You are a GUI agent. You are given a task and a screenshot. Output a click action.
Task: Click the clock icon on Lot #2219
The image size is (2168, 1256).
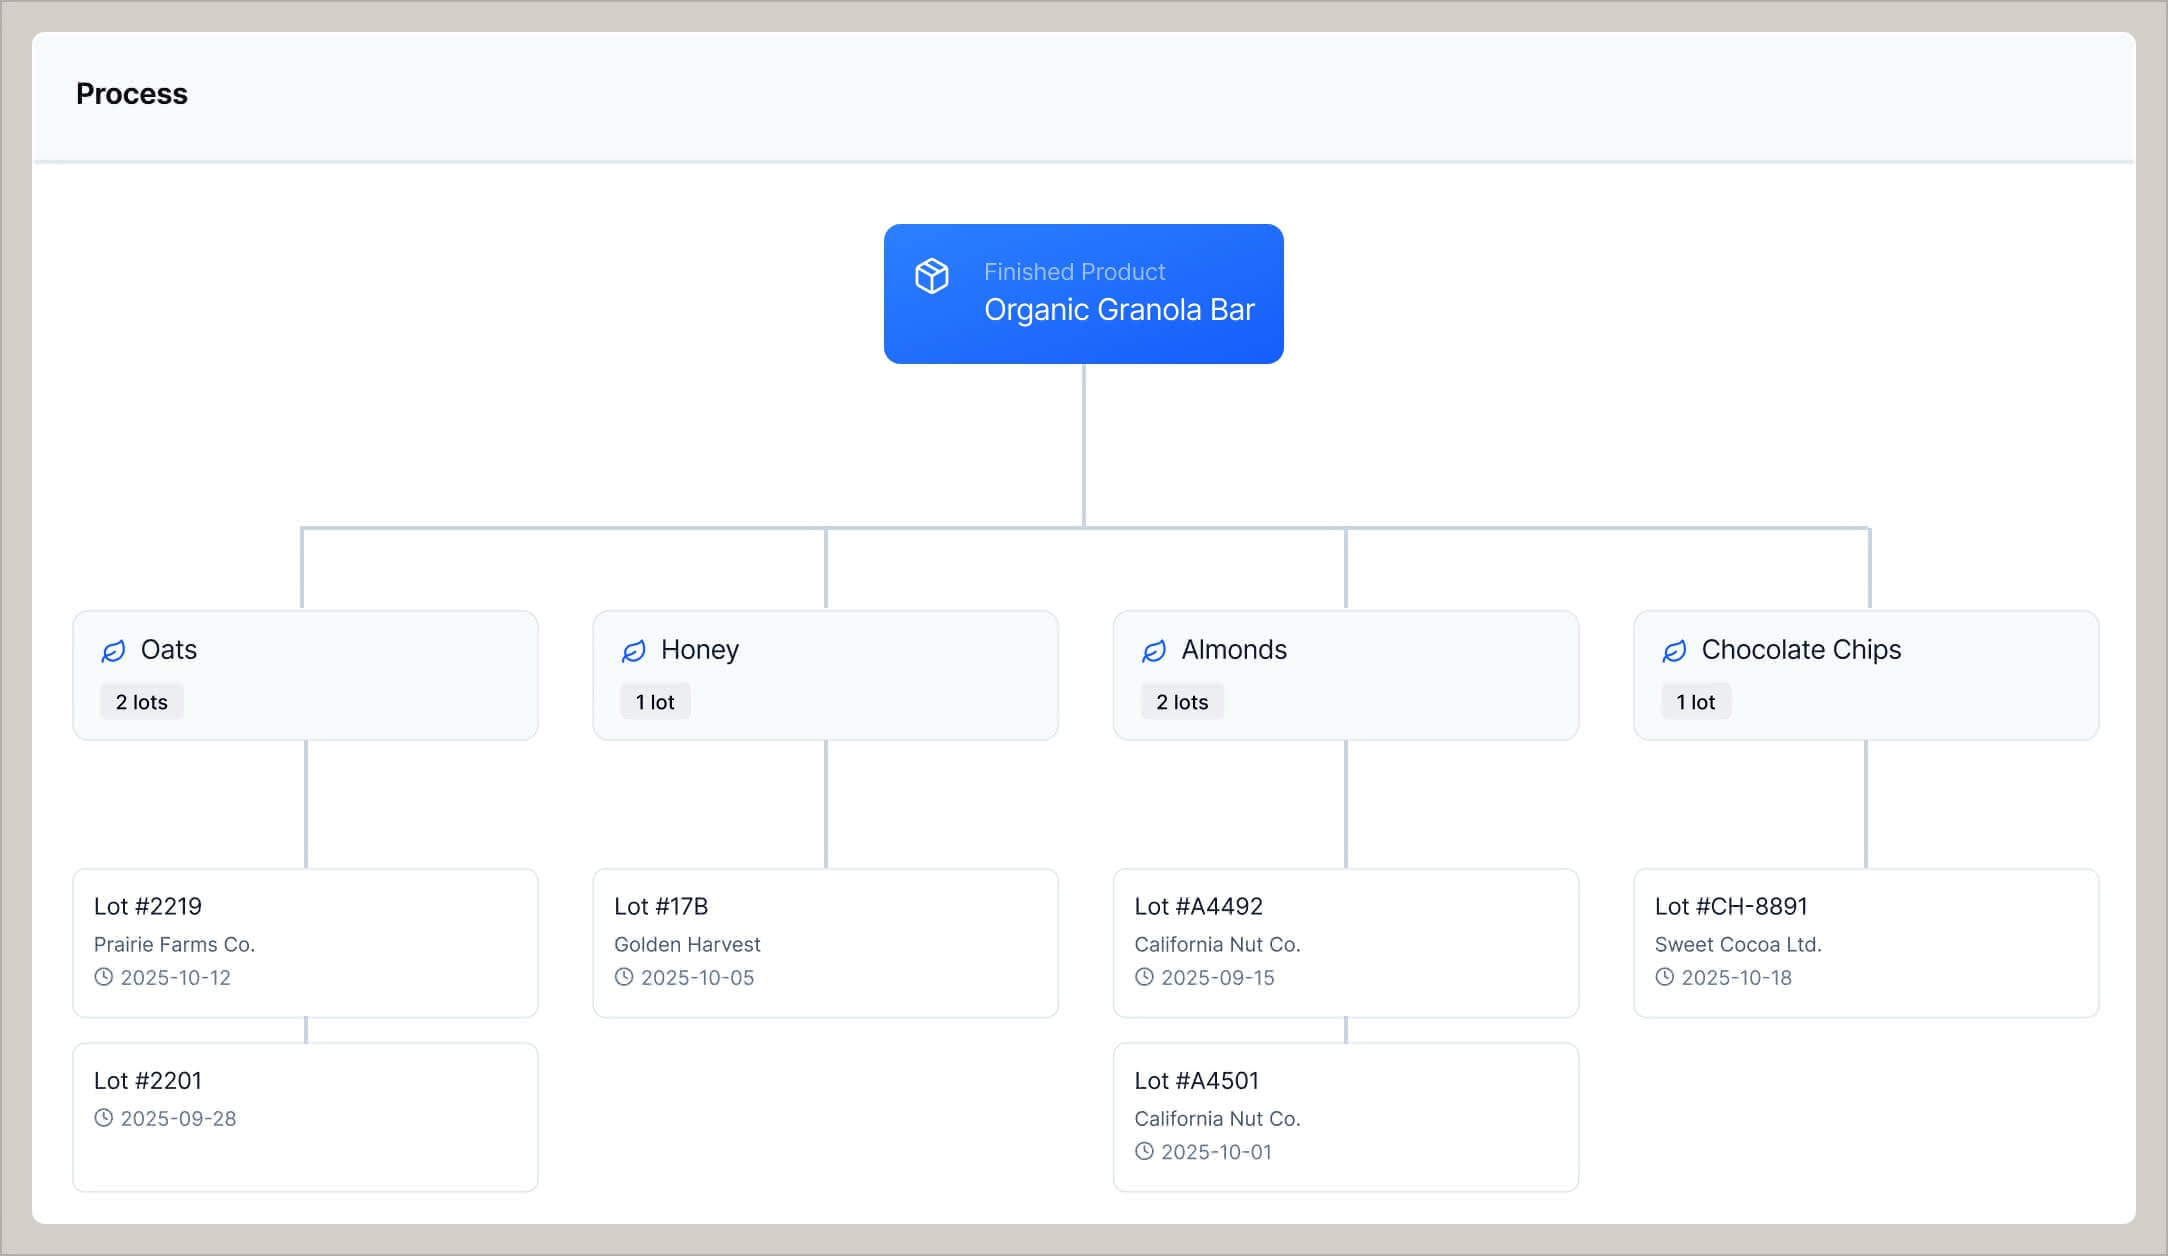click(x=104, y=978)
